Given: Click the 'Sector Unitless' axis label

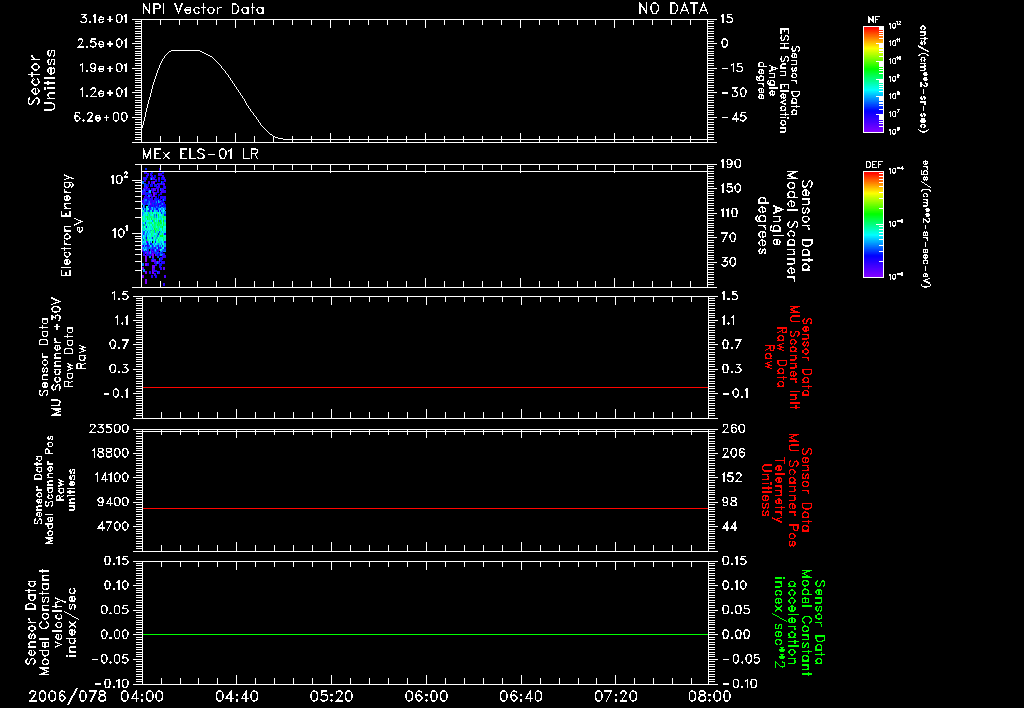Looking at the screenshot, I should 42,80.
